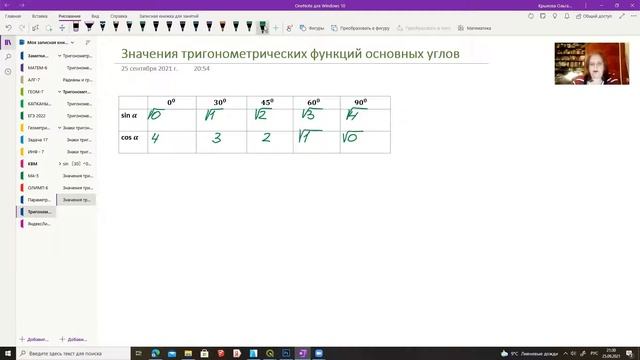Open the Математика assistant
Viewport: 640px width, 360px height.
pyautogui.click(x=474, y=28)
